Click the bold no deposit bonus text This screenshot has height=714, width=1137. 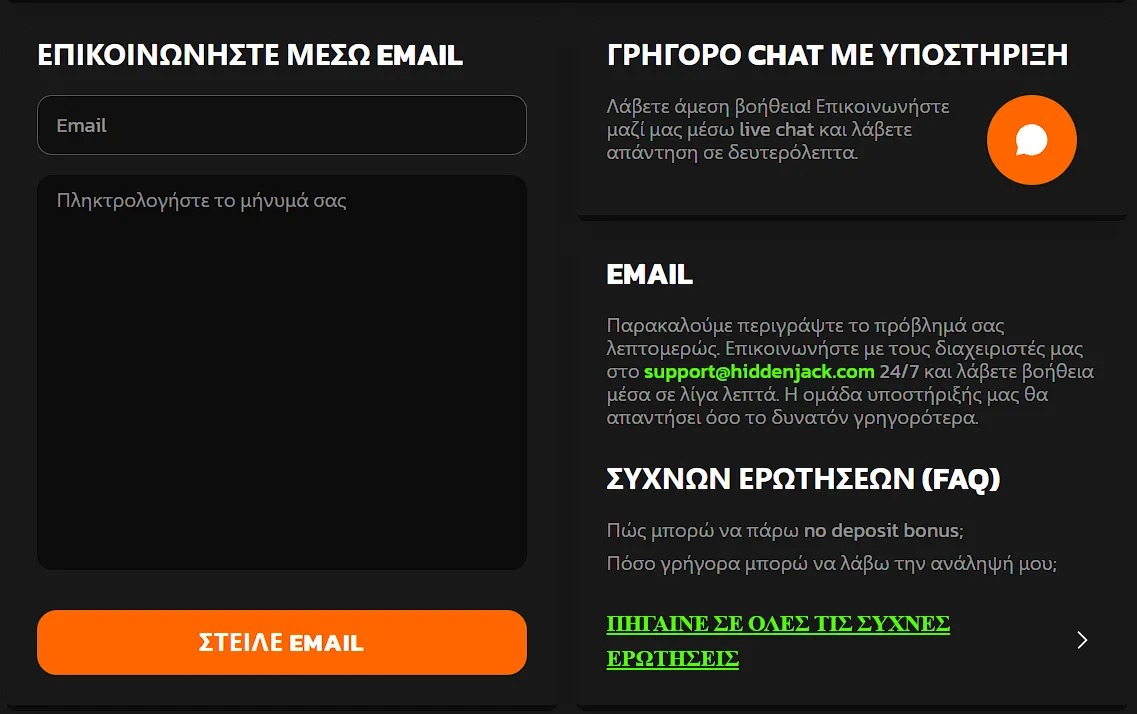[880, 530]
